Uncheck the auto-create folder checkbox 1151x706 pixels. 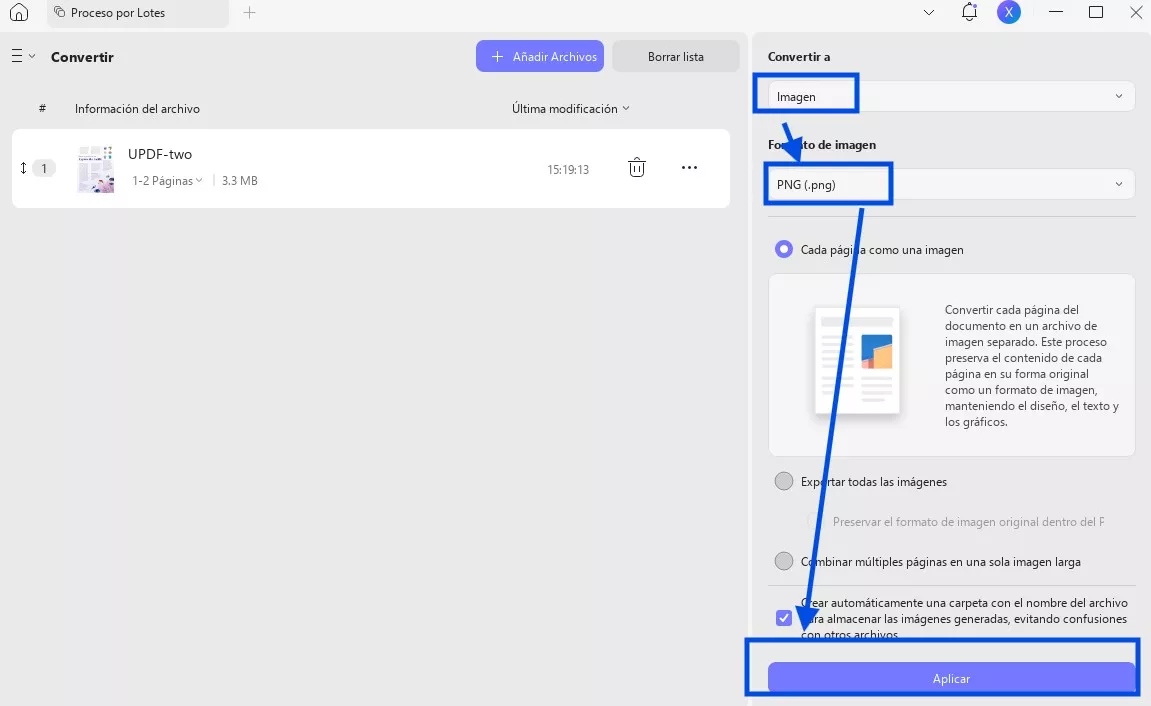[x=784, y=618]
